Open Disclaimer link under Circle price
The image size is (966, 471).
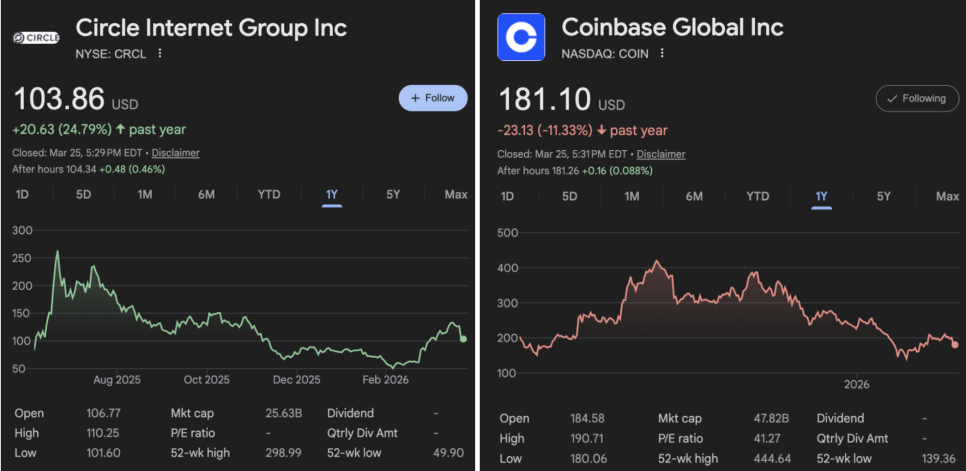177,153
